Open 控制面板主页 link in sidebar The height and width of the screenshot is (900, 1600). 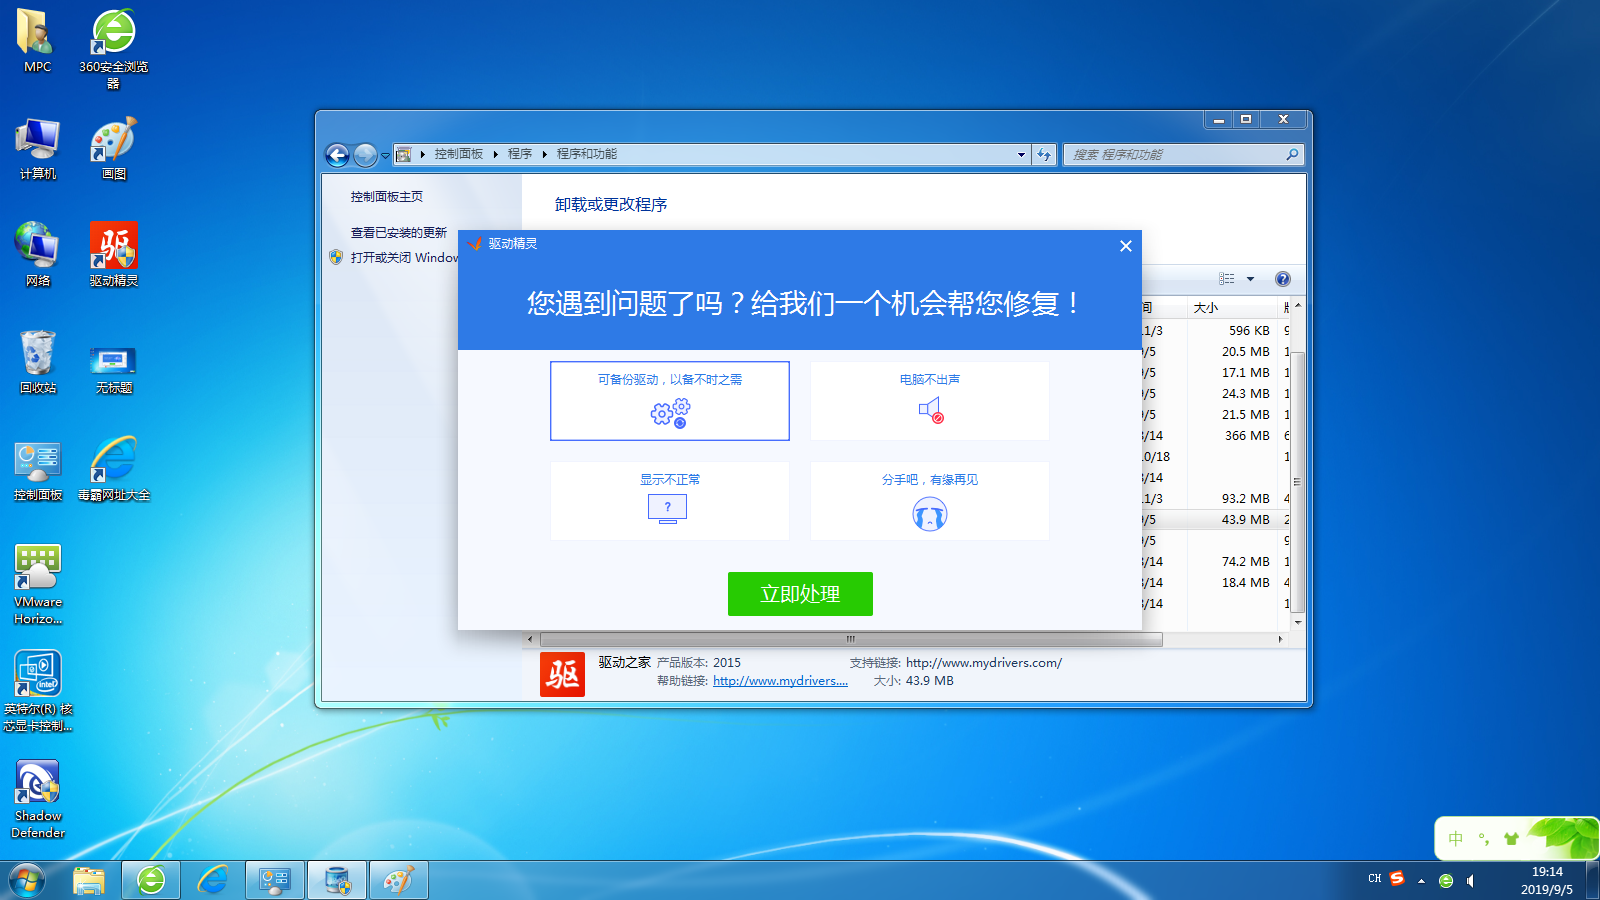[x=387, y=197]
